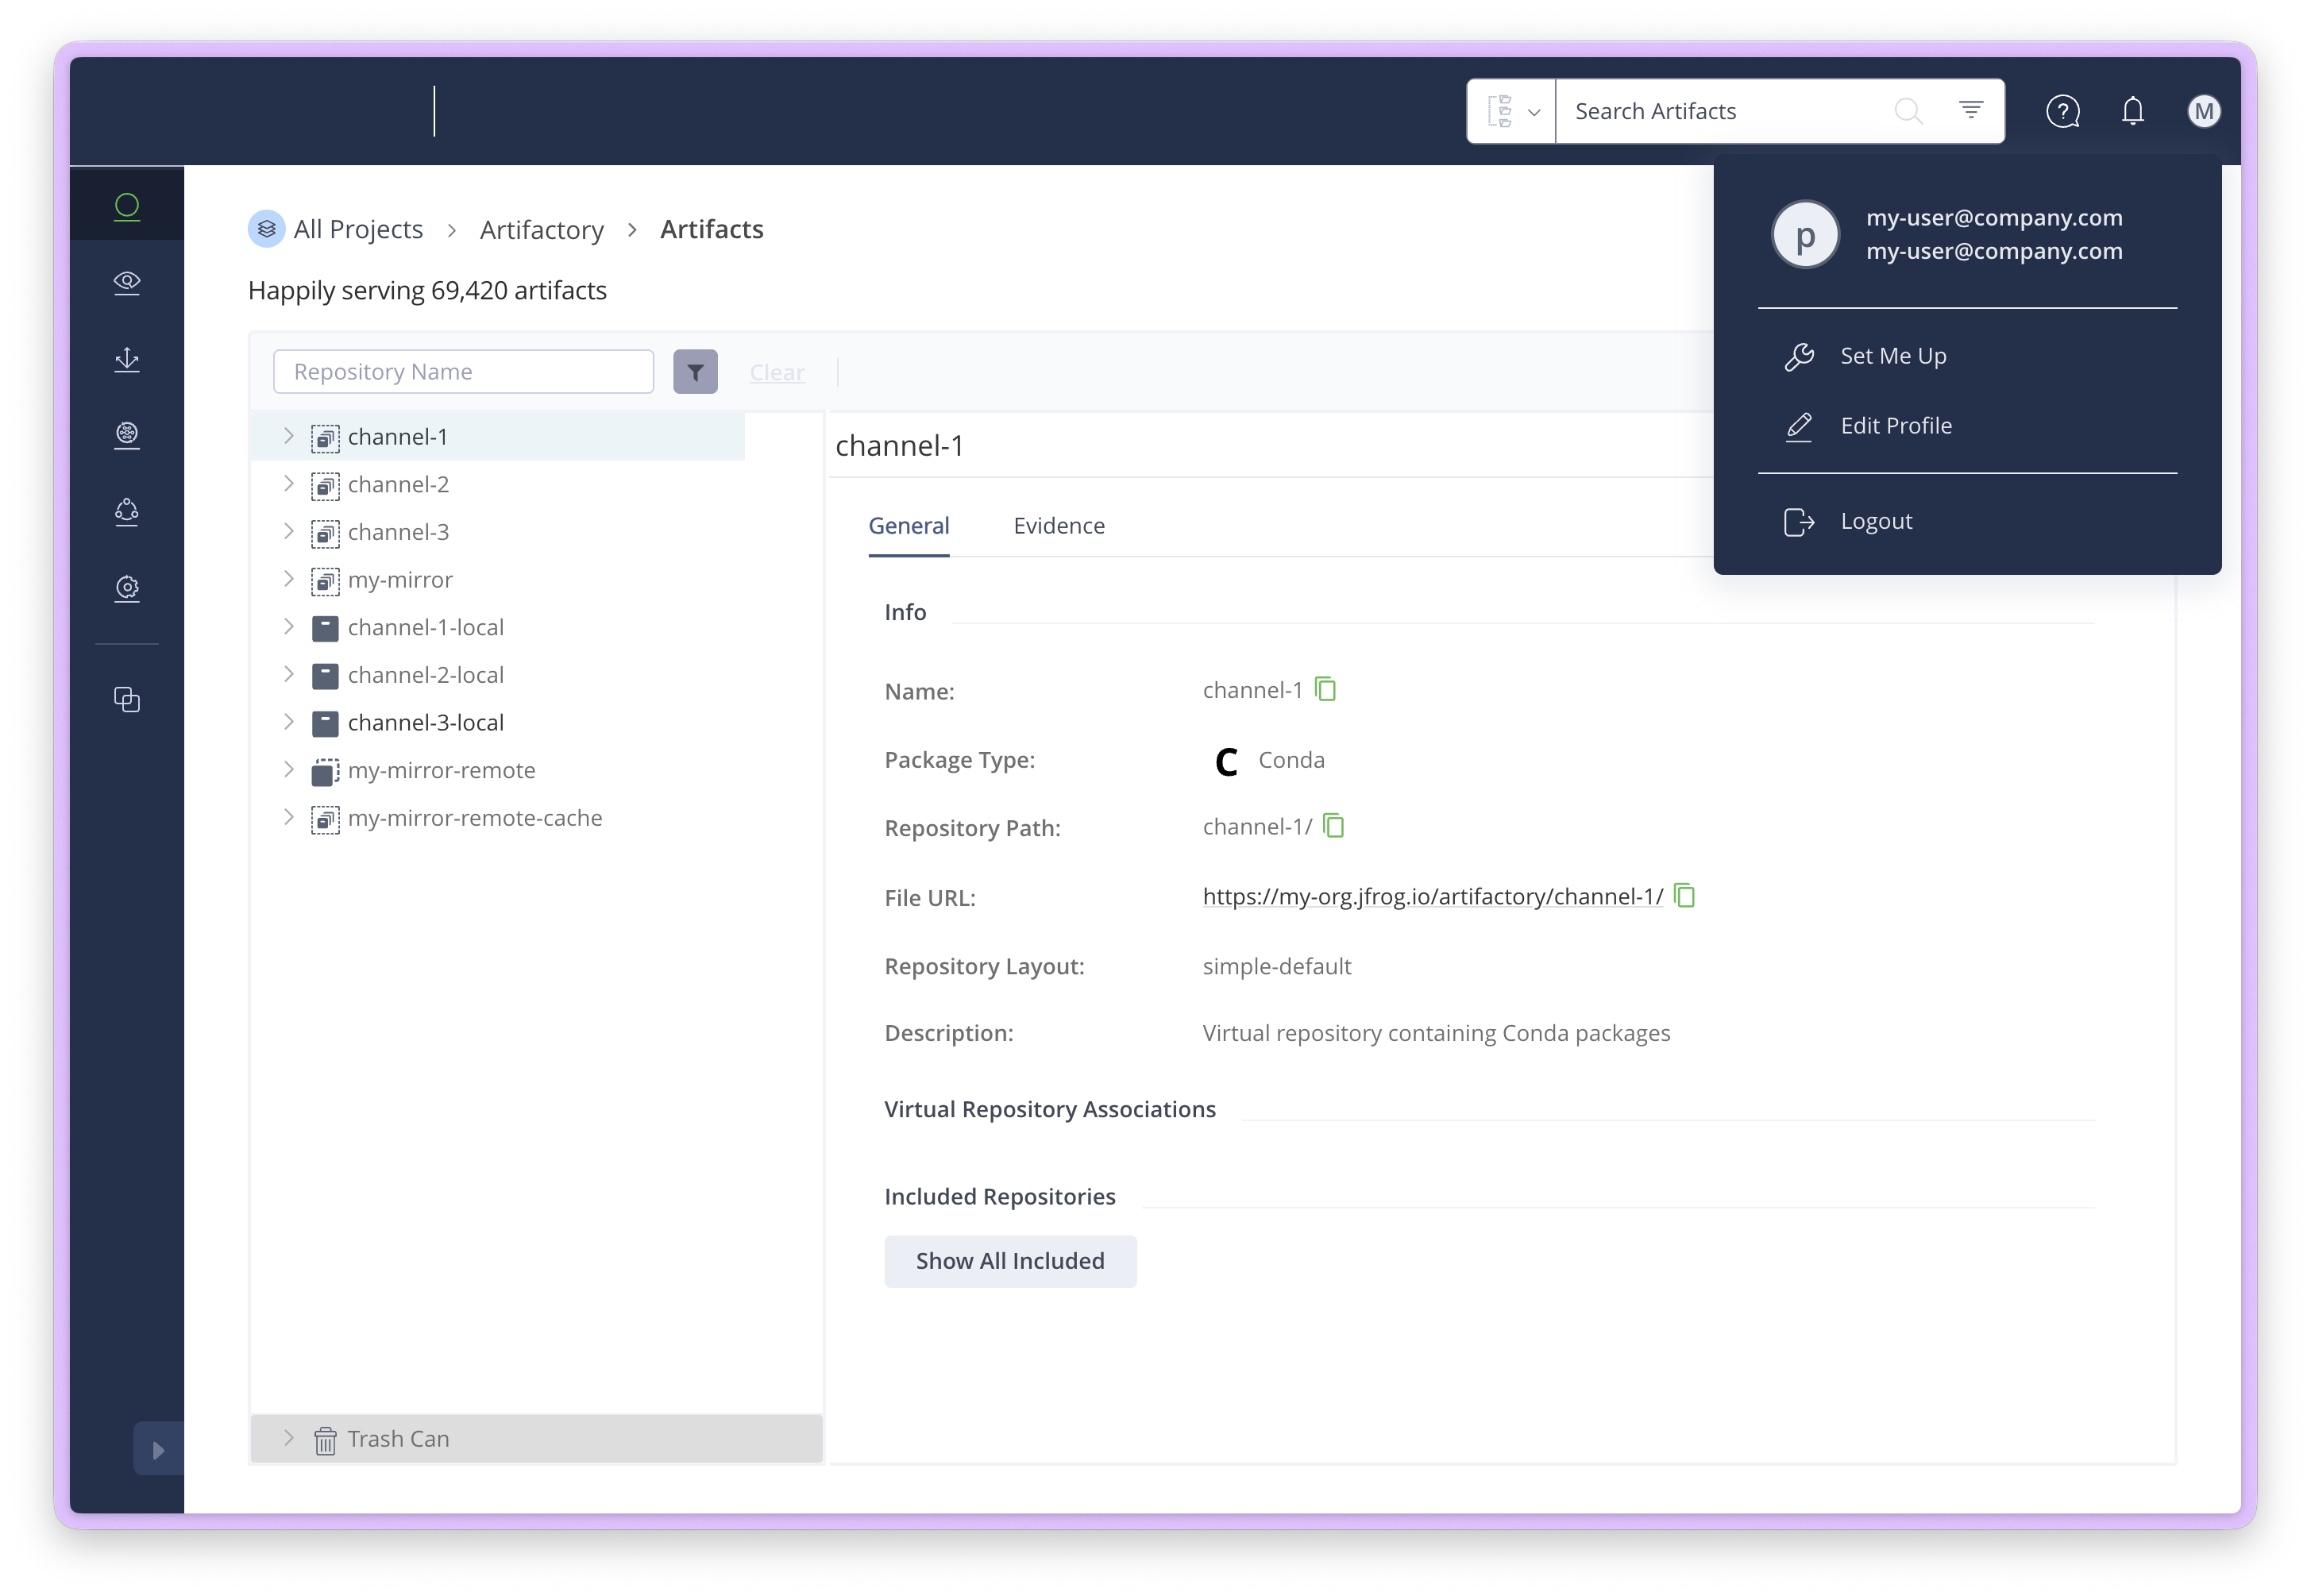The height and width of the screenshot is (1596, 2311).
Task: Choose Set Me Up menu item
Action: click(x=1892, y=356)
